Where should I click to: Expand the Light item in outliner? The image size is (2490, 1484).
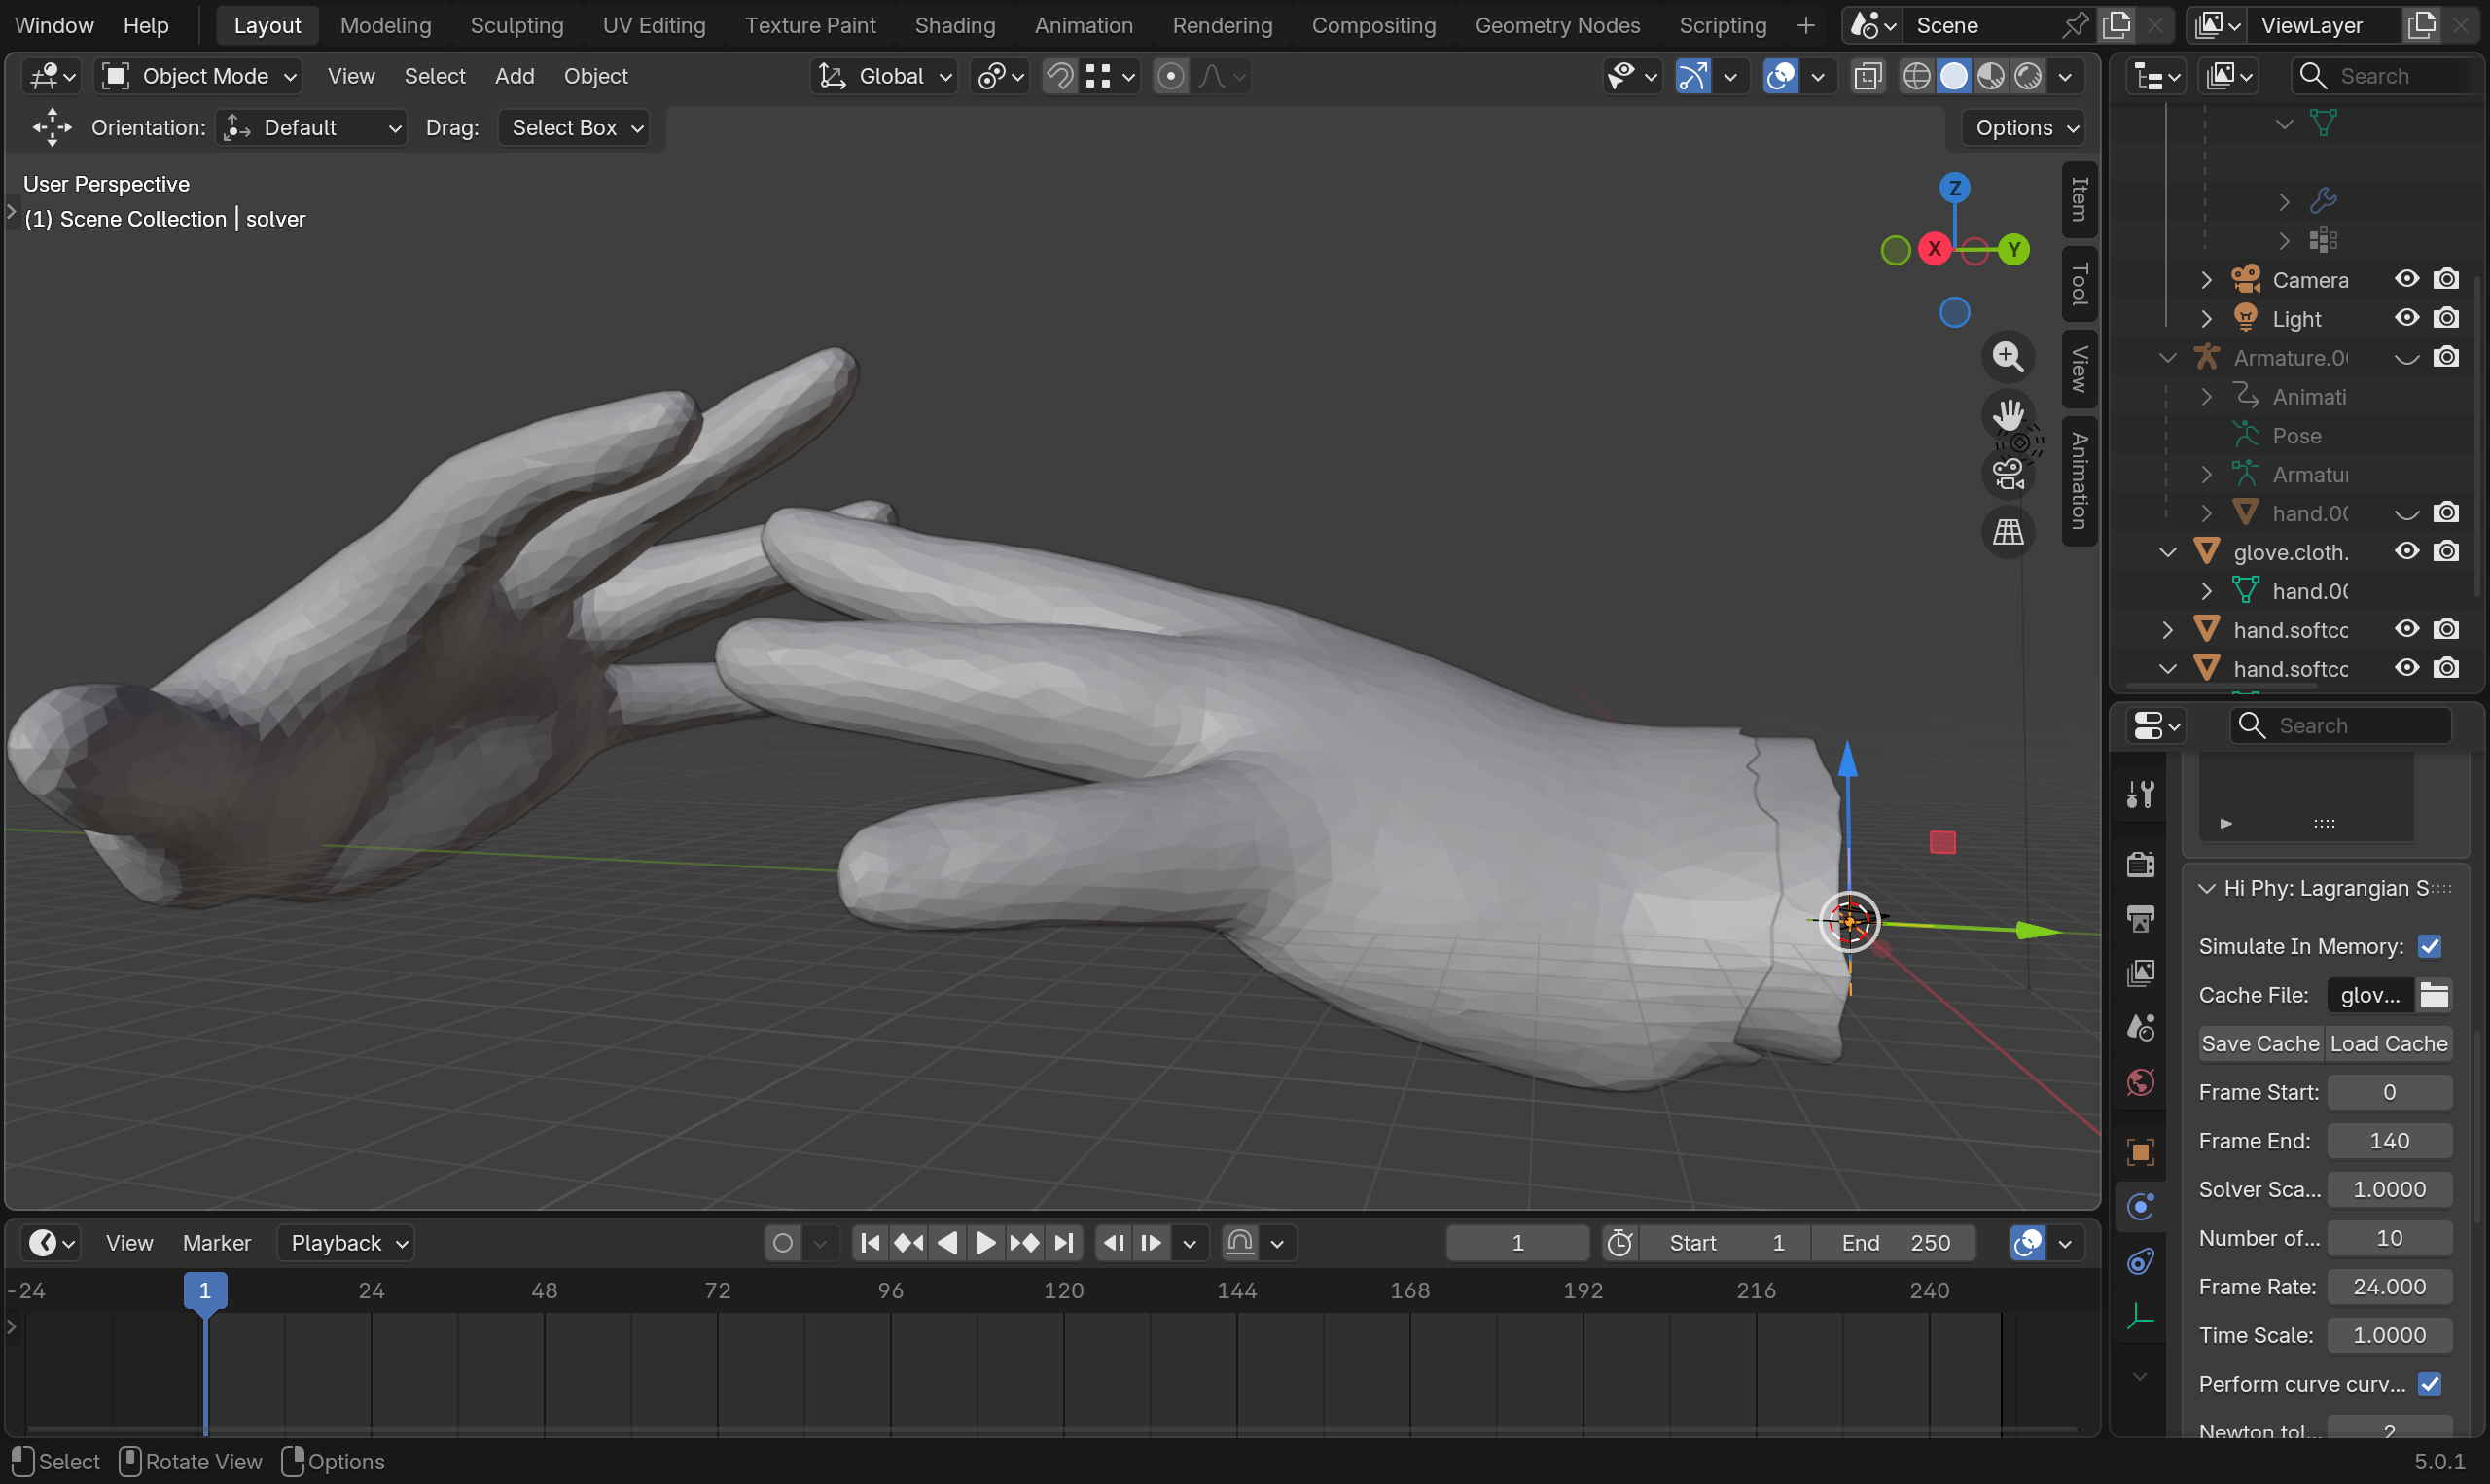[2206, 319]
